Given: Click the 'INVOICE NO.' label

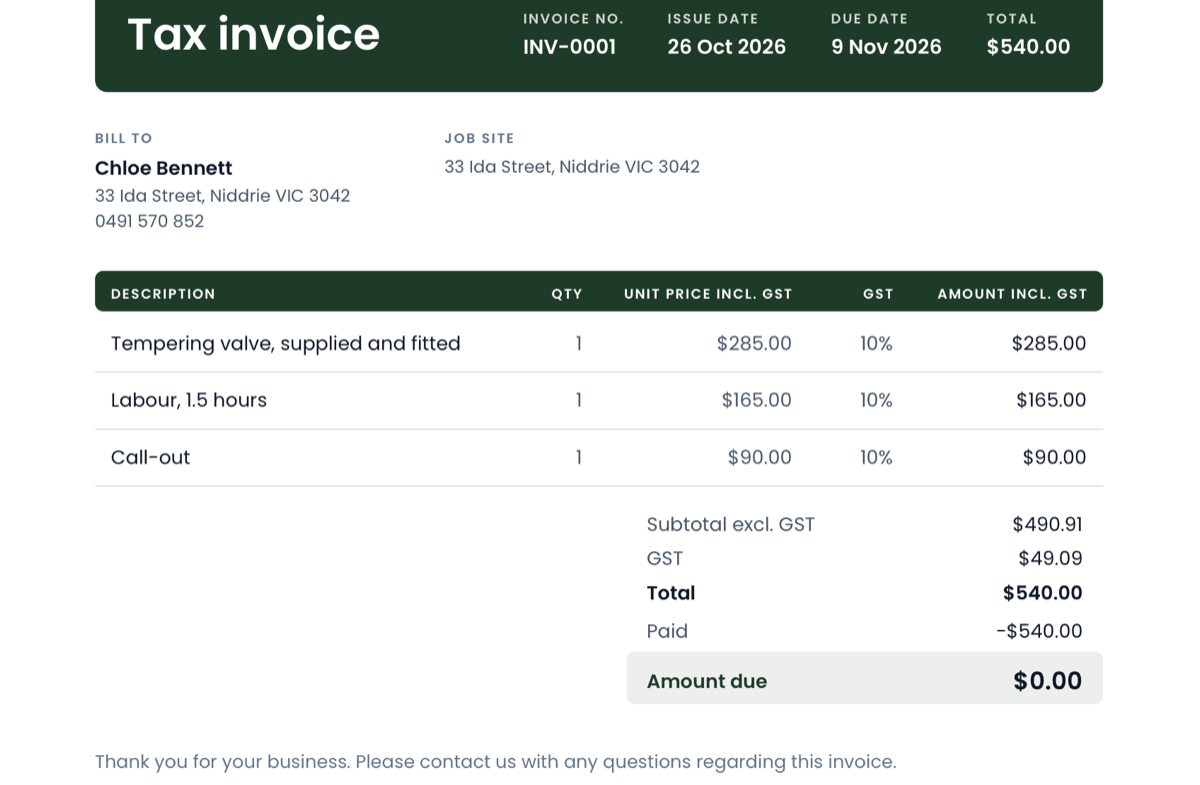Looking at the screenshot, I should (x=573, y=19).
